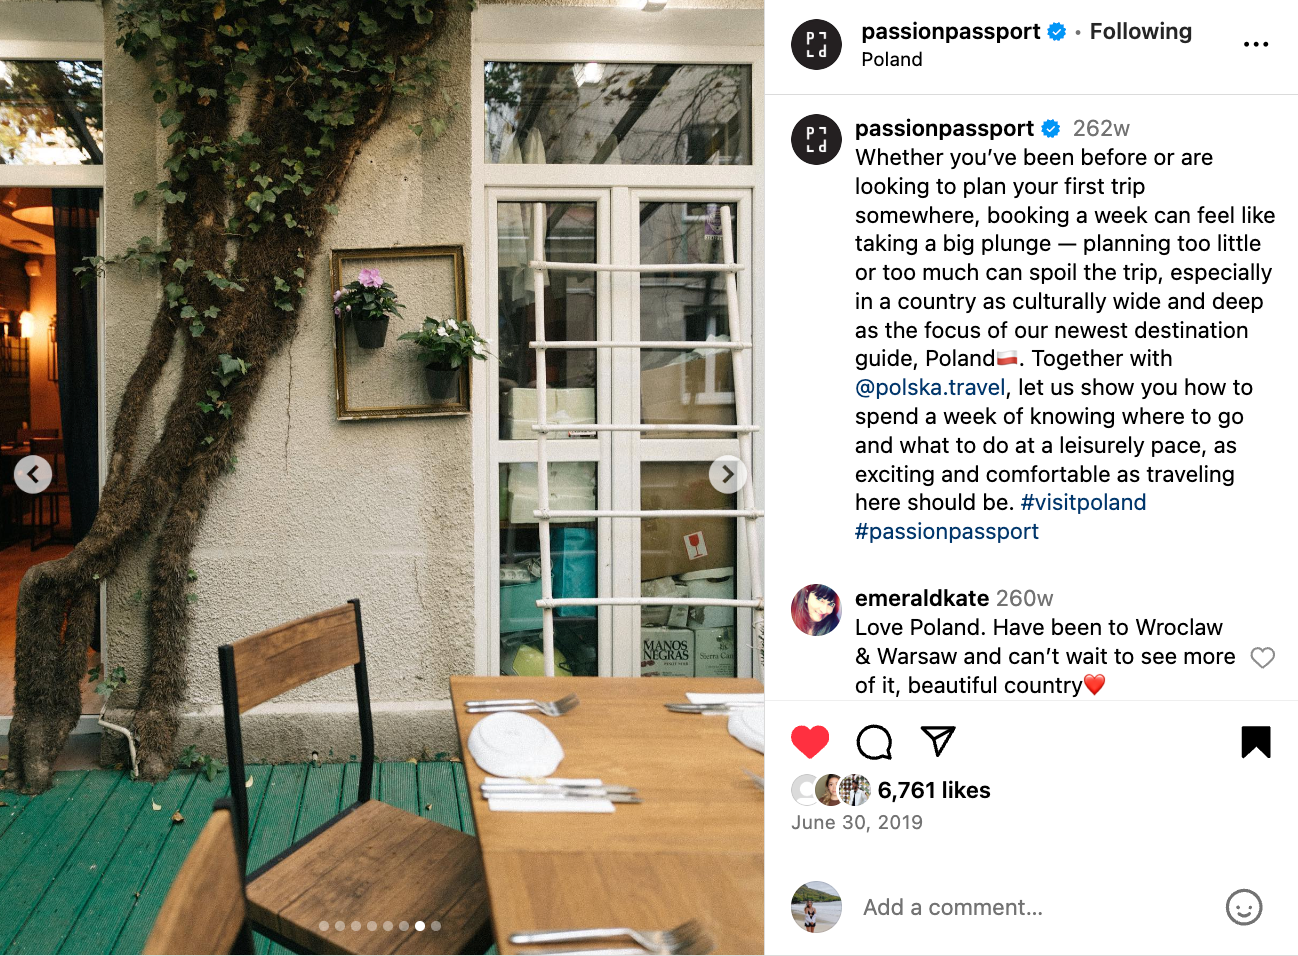1298x956 pixels.
Task: Share the post via paper plane icon
Action: pos(938,741)
